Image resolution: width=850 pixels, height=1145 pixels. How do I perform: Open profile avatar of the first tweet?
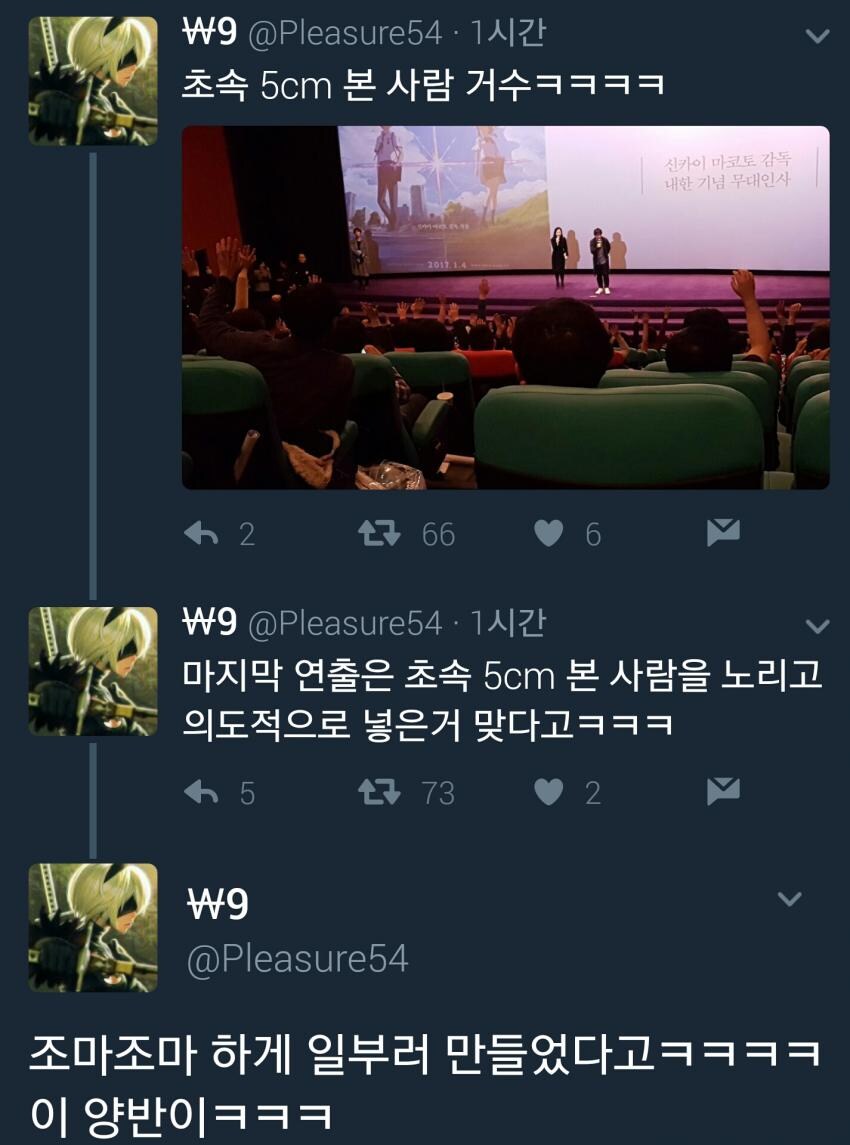[93, 81]
